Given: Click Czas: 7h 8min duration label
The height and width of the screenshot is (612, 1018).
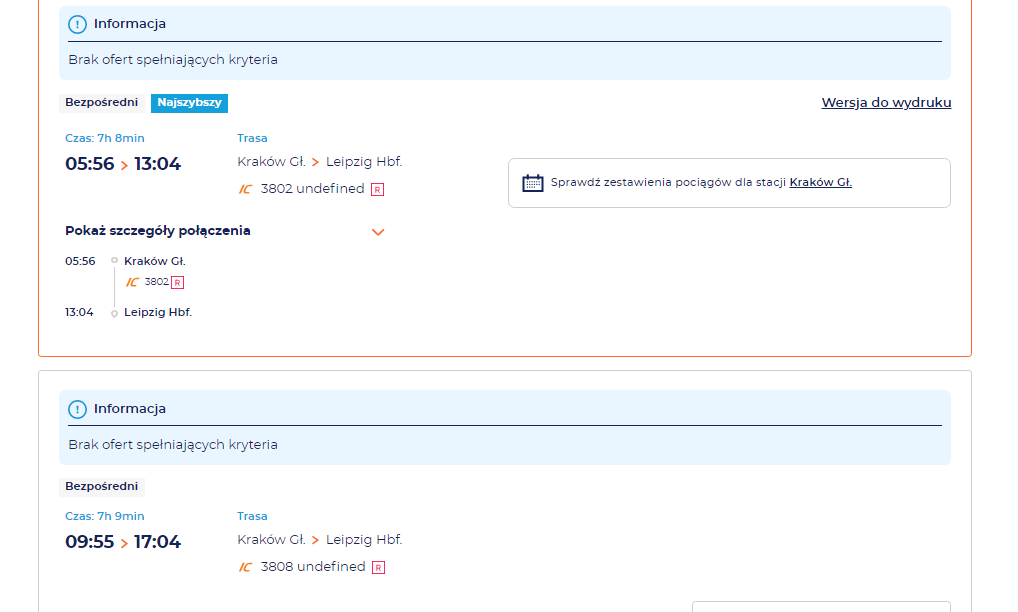Looking at the screenshot, I should coord(105,138).
